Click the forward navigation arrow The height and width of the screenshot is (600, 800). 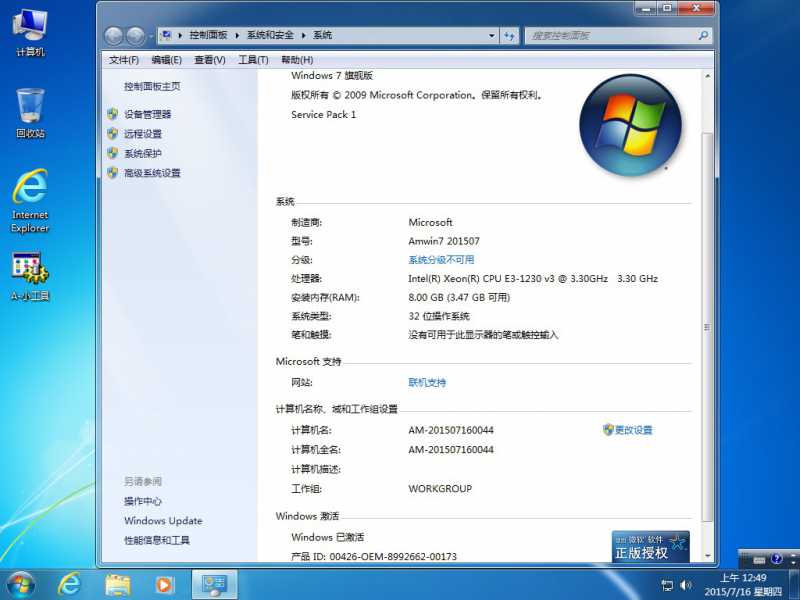pos(135,36)
